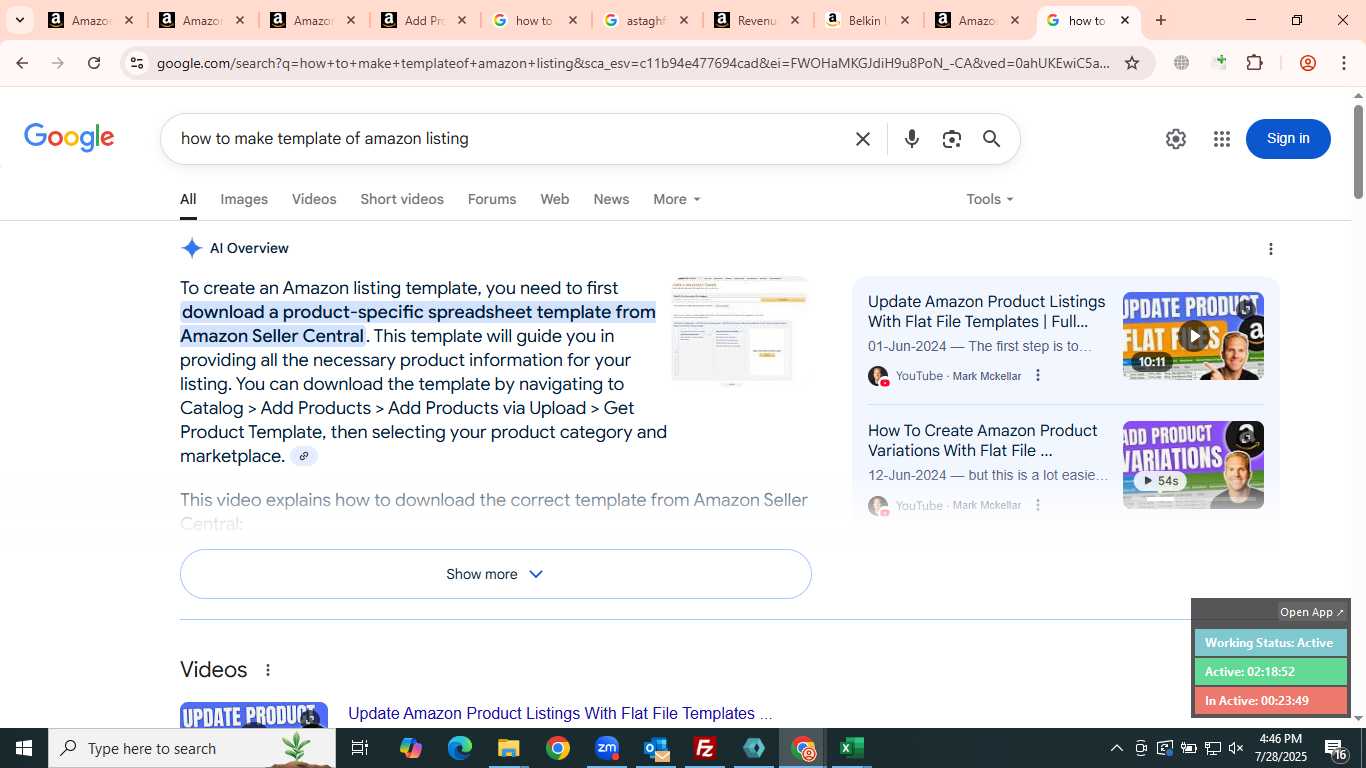Open Copilot from the taskbar
The height and width of the screenshot is (768, 1366).
(411, 748)
